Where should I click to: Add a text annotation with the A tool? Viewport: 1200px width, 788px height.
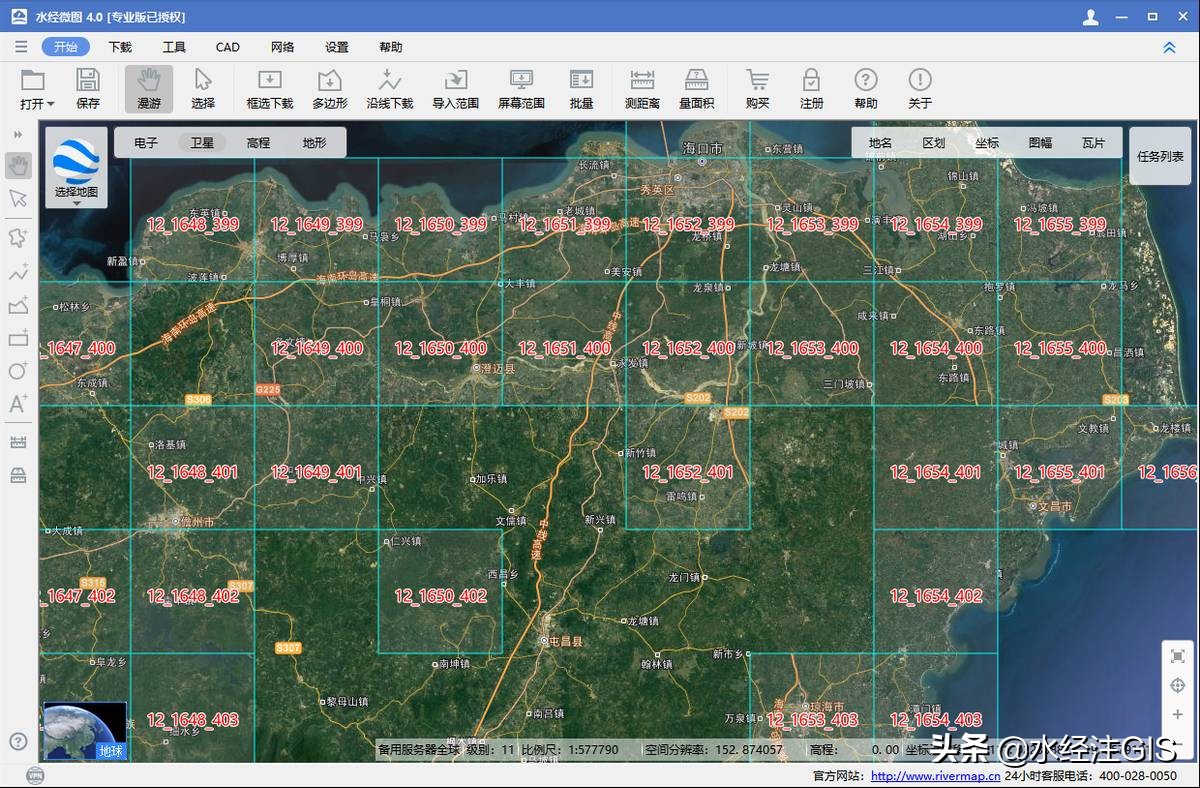click(x=18, y=404)
